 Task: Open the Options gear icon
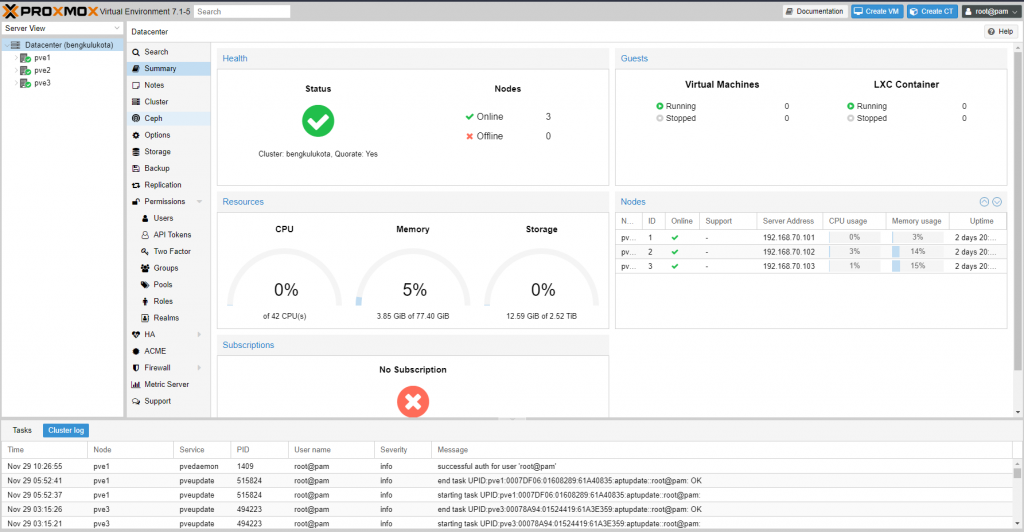(136, 135)
